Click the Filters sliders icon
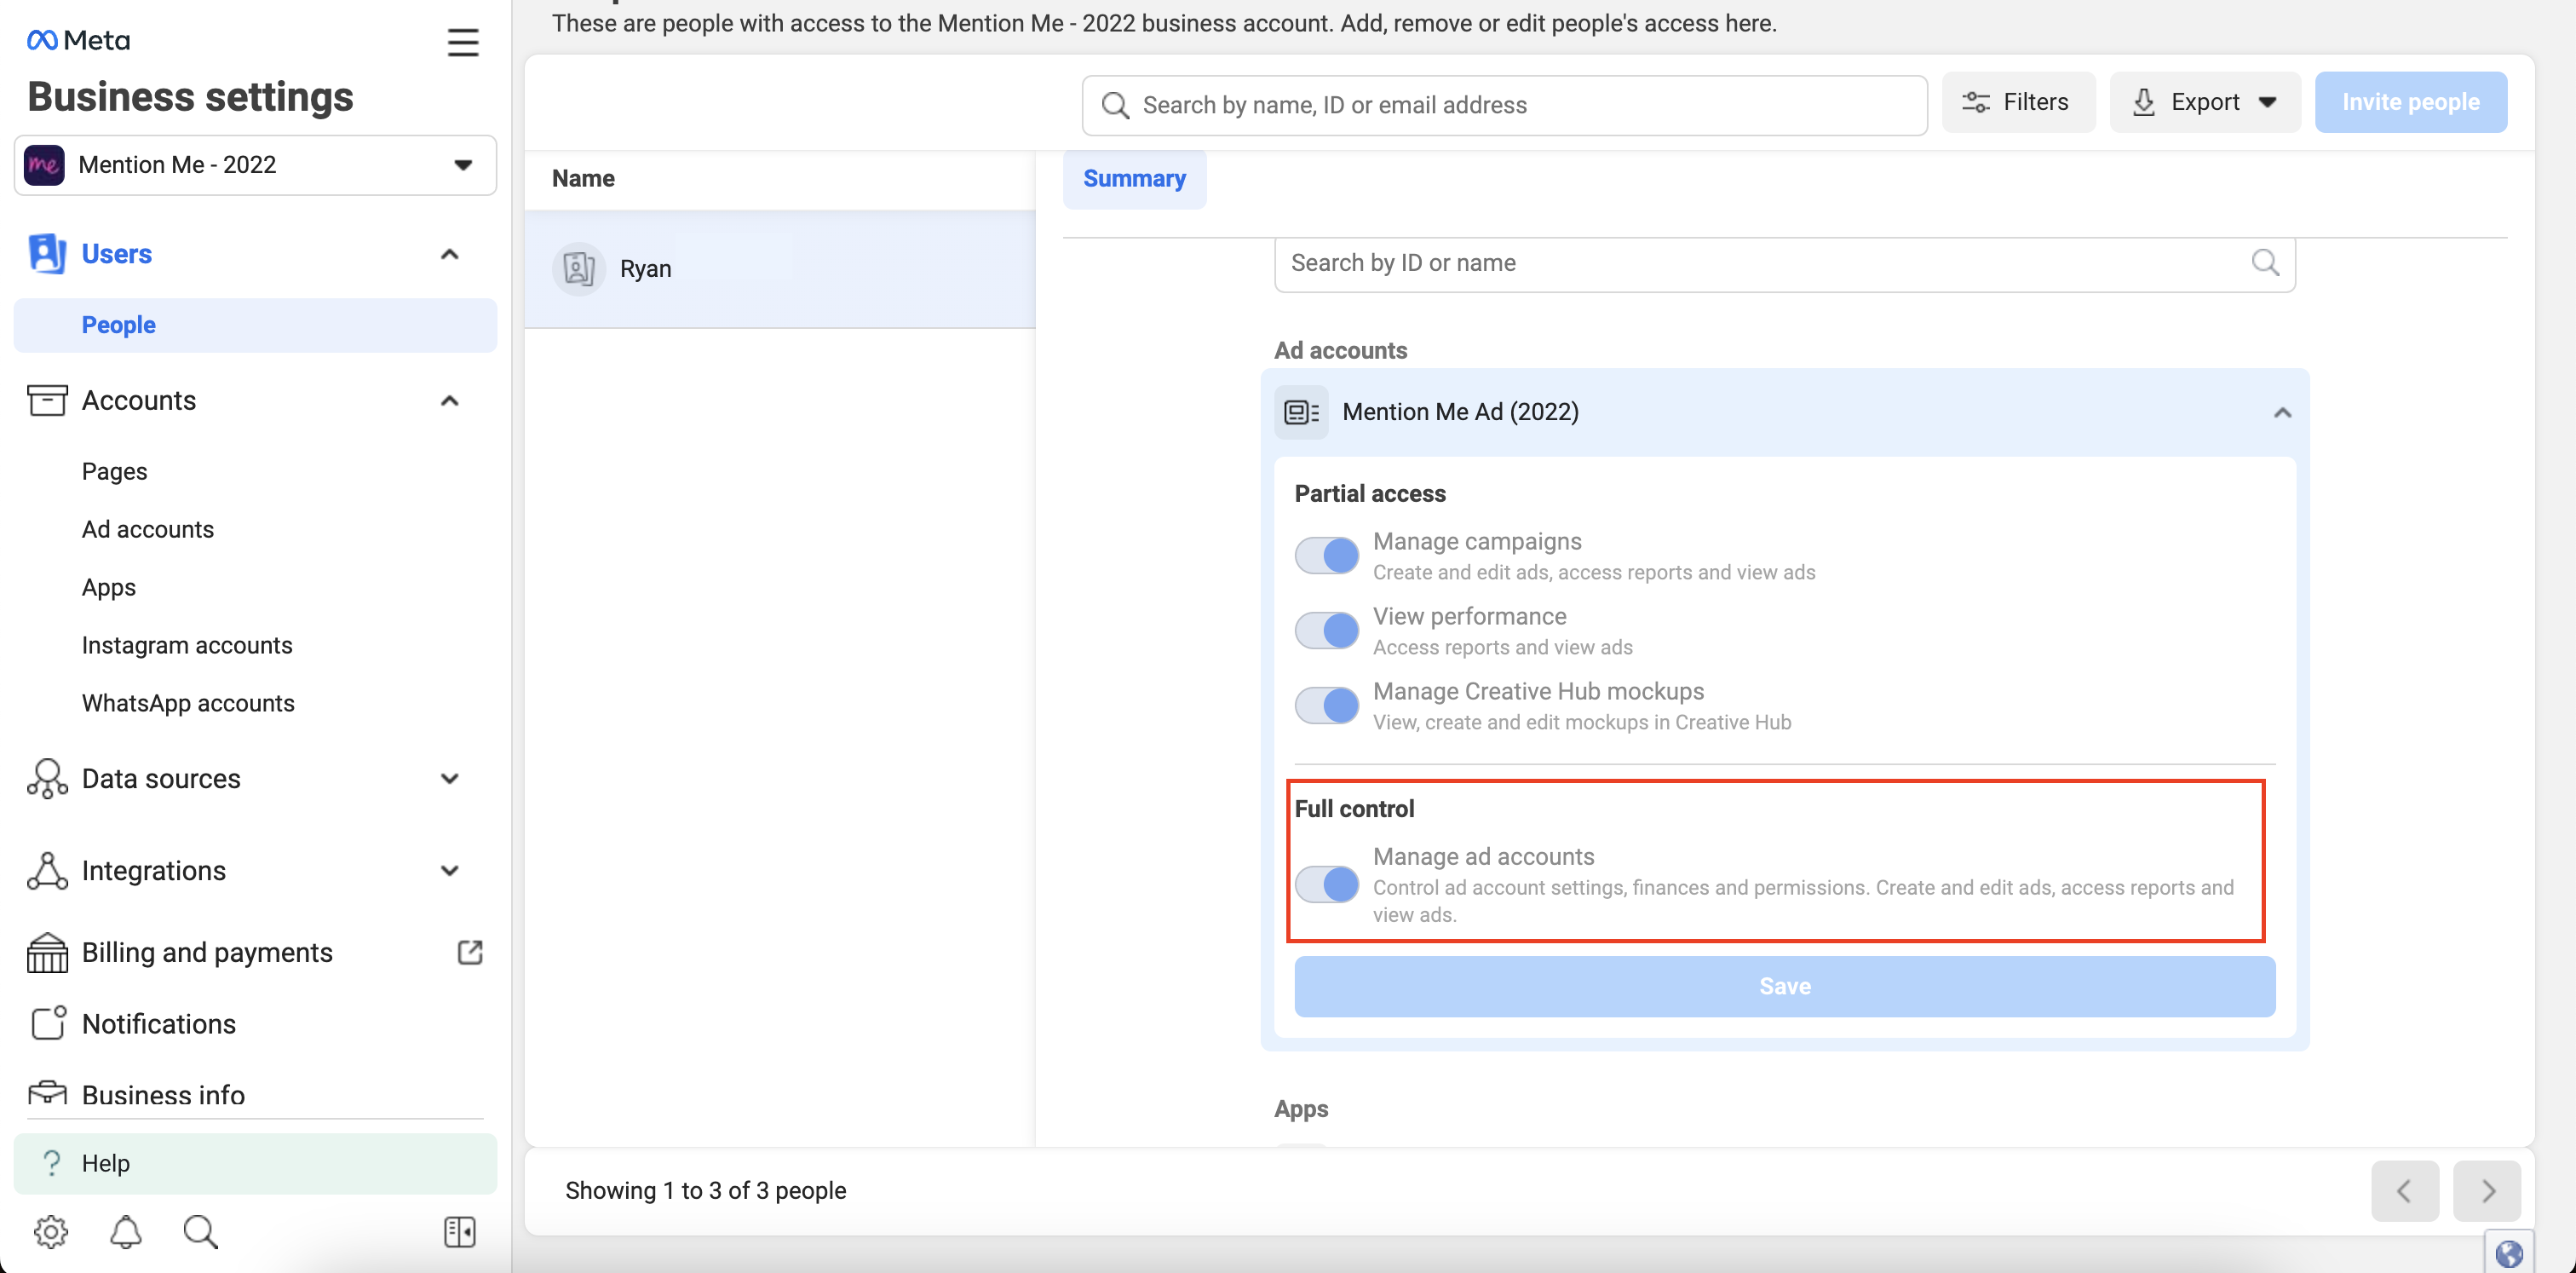Screen dimensions: 2576x1273 [1975, 102]
